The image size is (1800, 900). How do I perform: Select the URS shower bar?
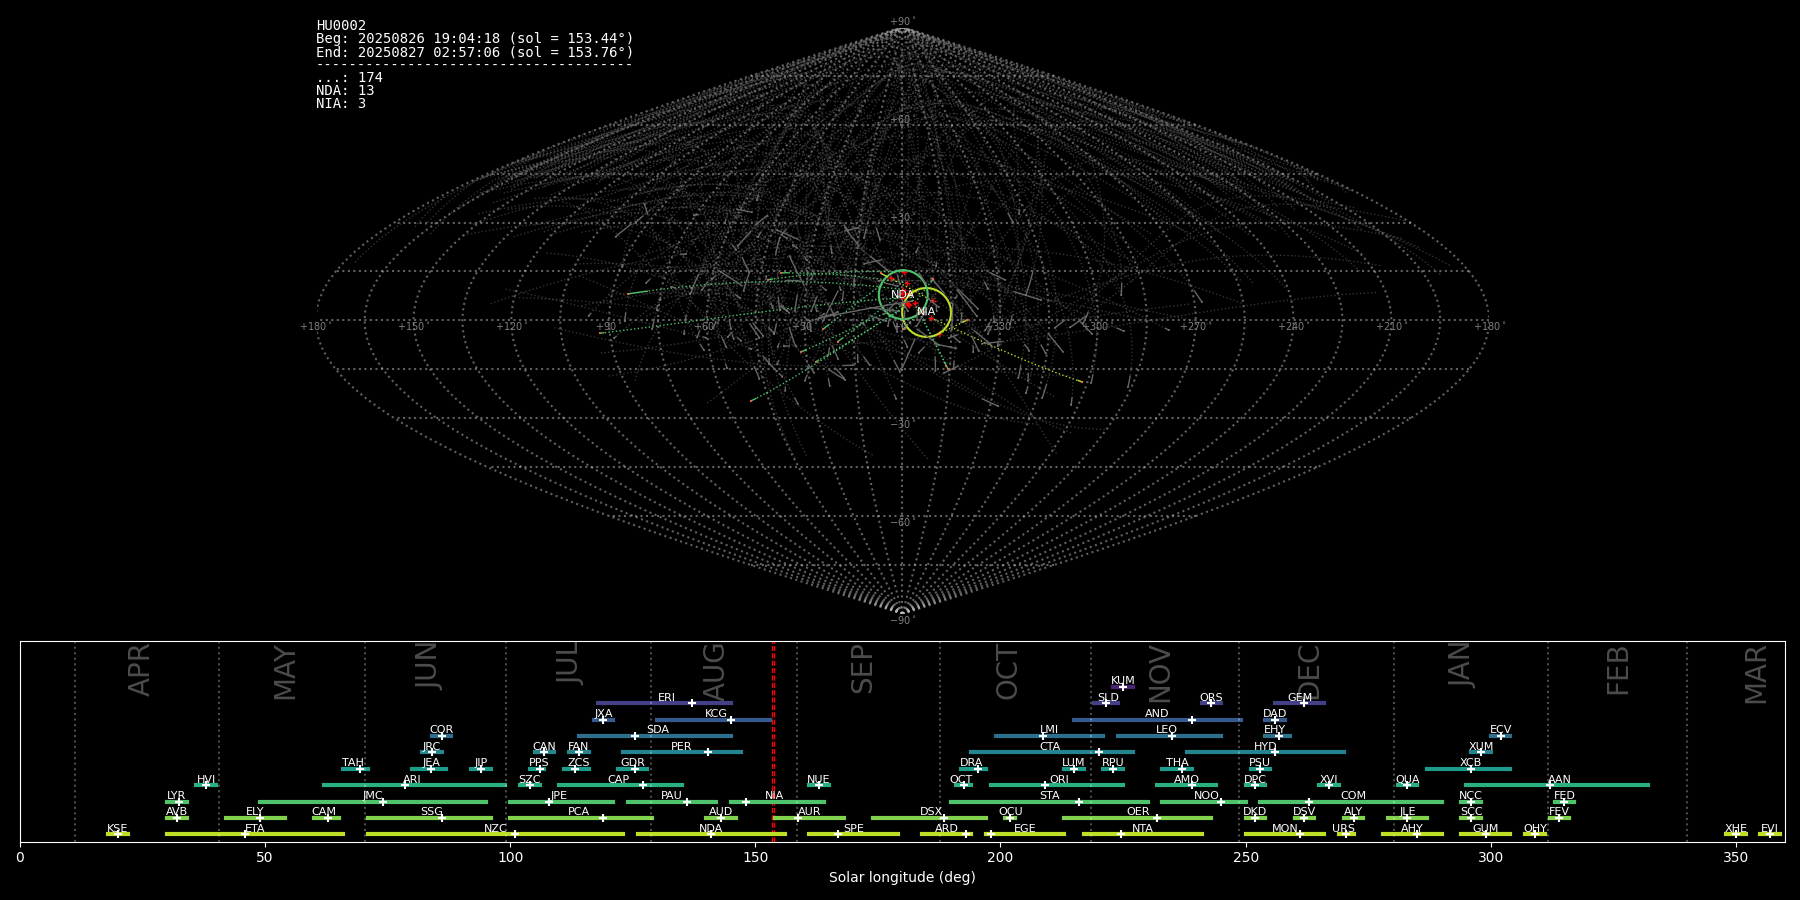1346,834
